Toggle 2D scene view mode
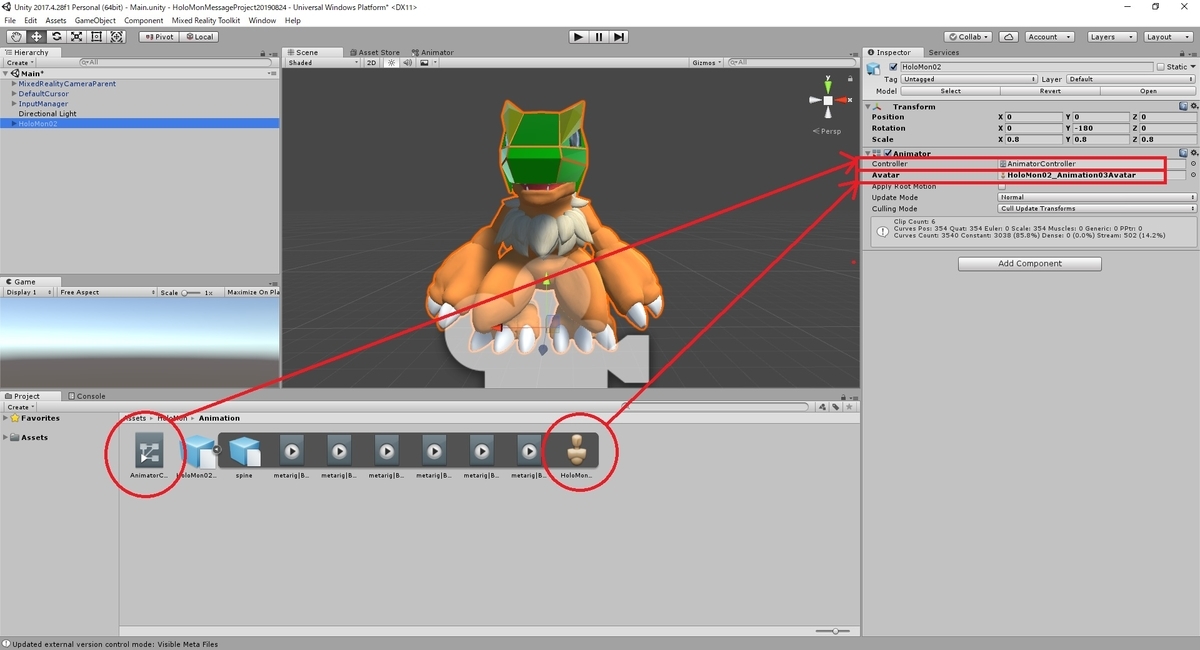This screenshot has height=650, width=1200. pos(371,62)
